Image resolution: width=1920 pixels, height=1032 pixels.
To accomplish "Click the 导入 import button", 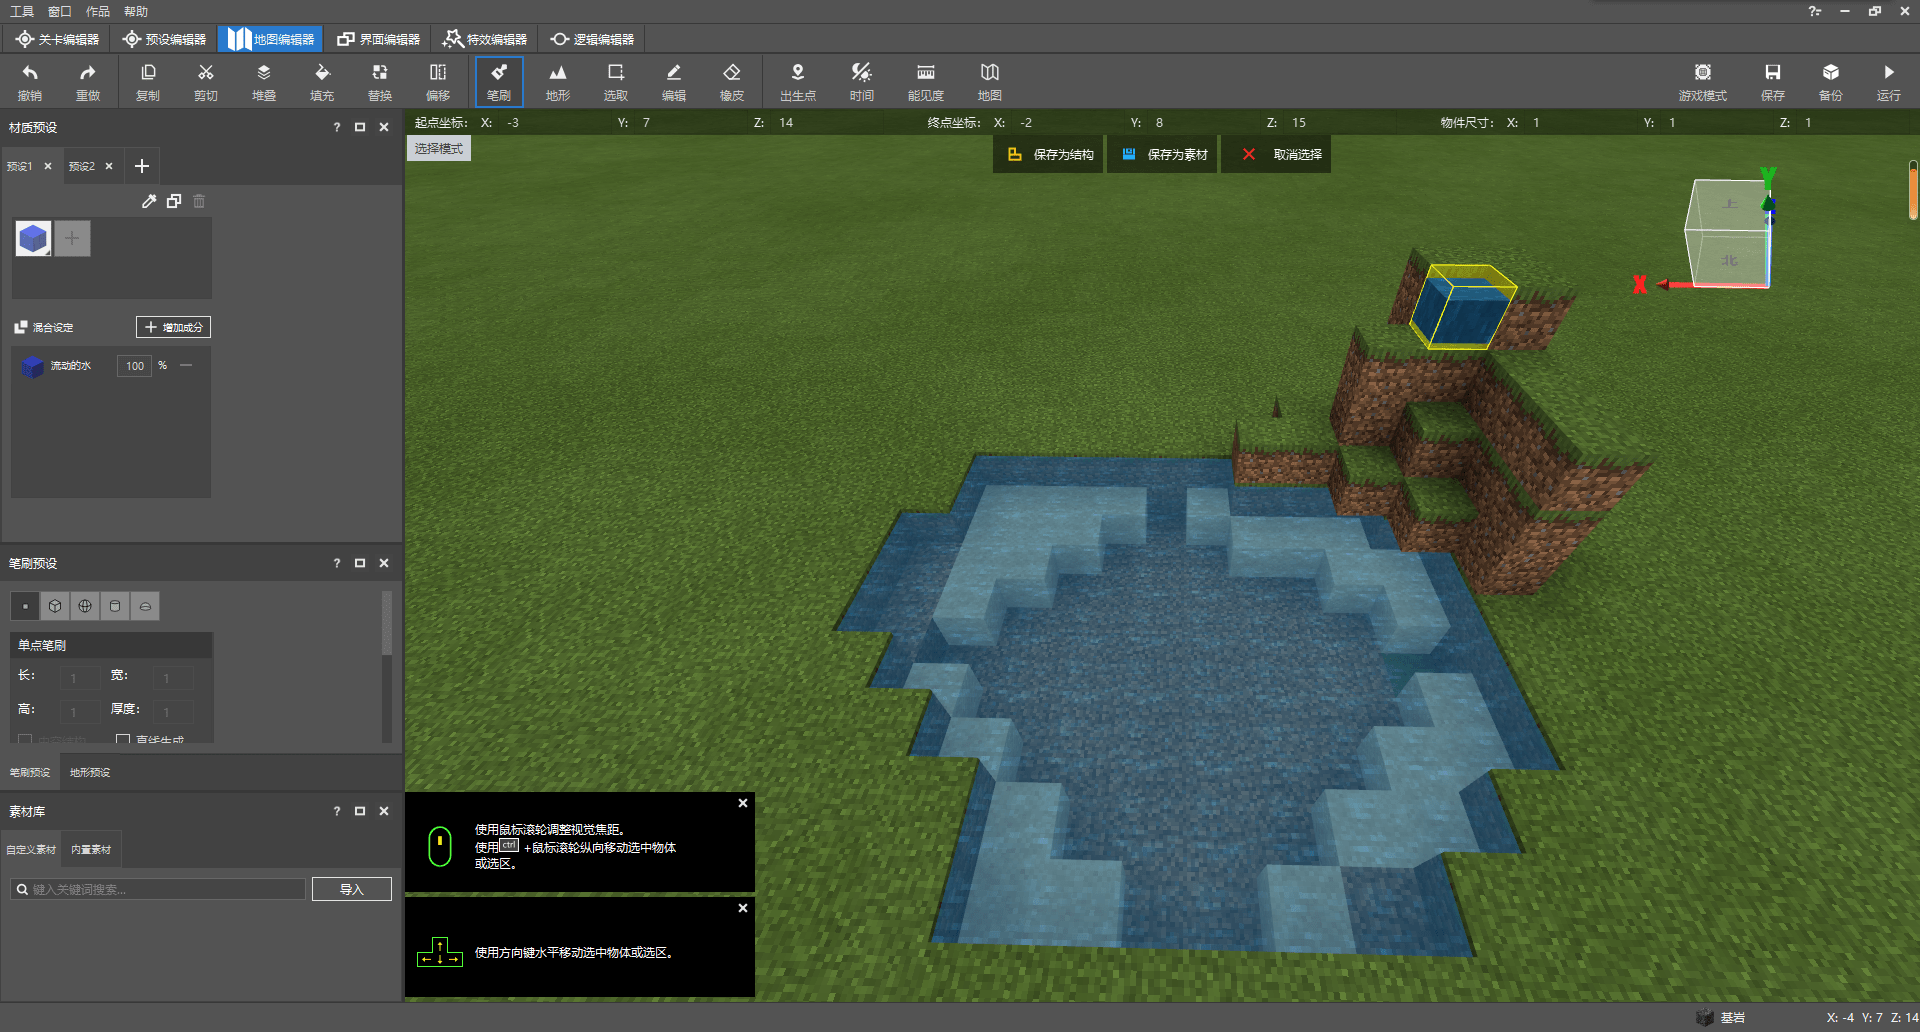I will pos(352,889).
